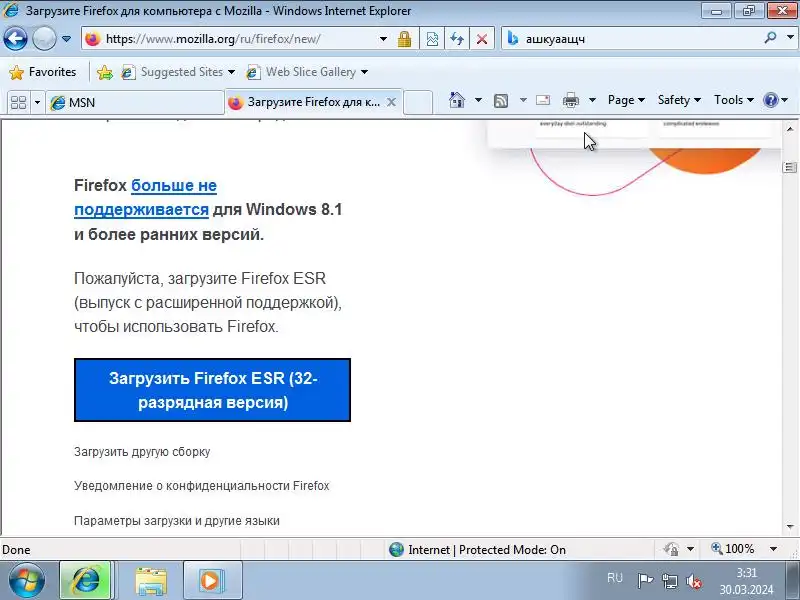This screenshot has width=800, height=600.
Task: Open a new blank tab
Action: coord(418,102)
